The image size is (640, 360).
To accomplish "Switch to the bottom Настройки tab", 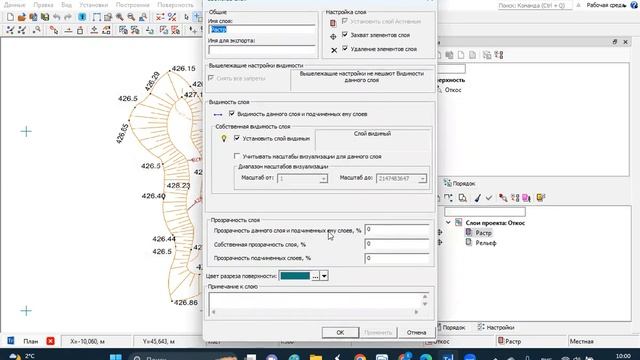I will point(496,327).
